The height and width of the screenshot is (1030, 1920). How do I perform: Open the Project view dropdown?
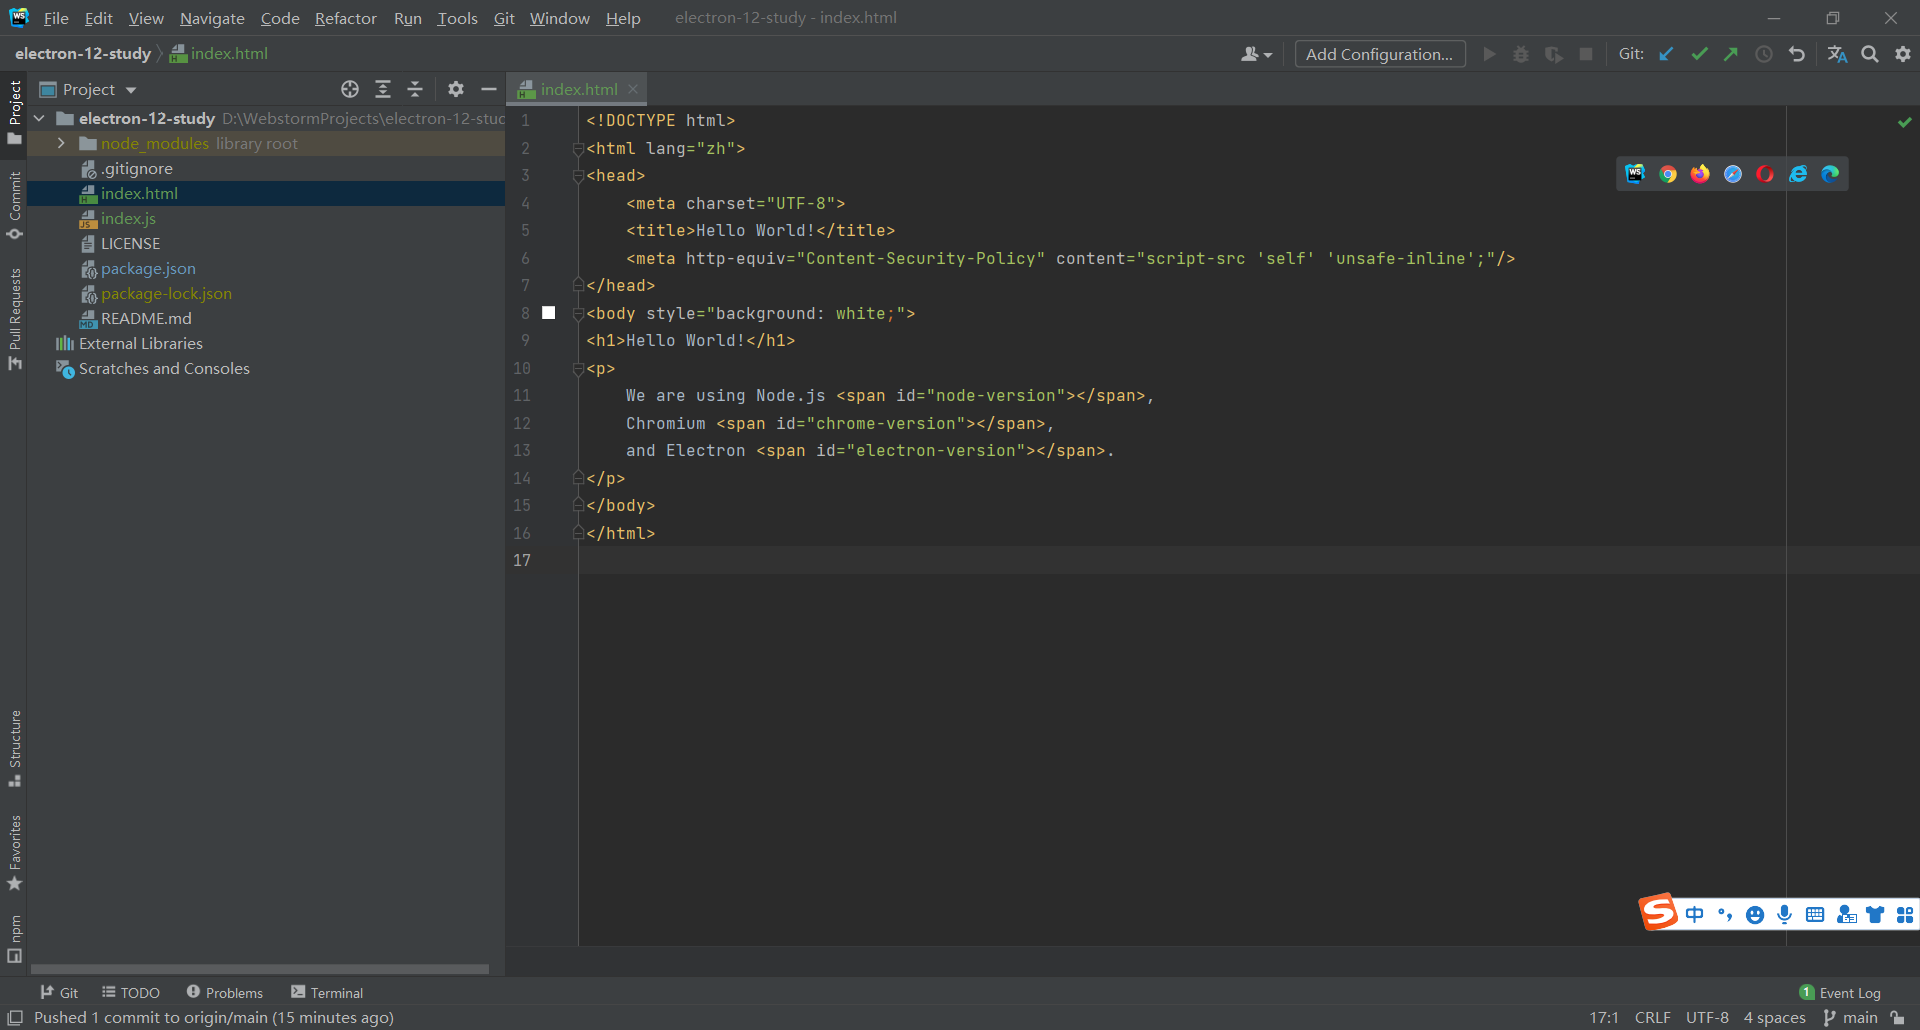click(x=88, y=89)
